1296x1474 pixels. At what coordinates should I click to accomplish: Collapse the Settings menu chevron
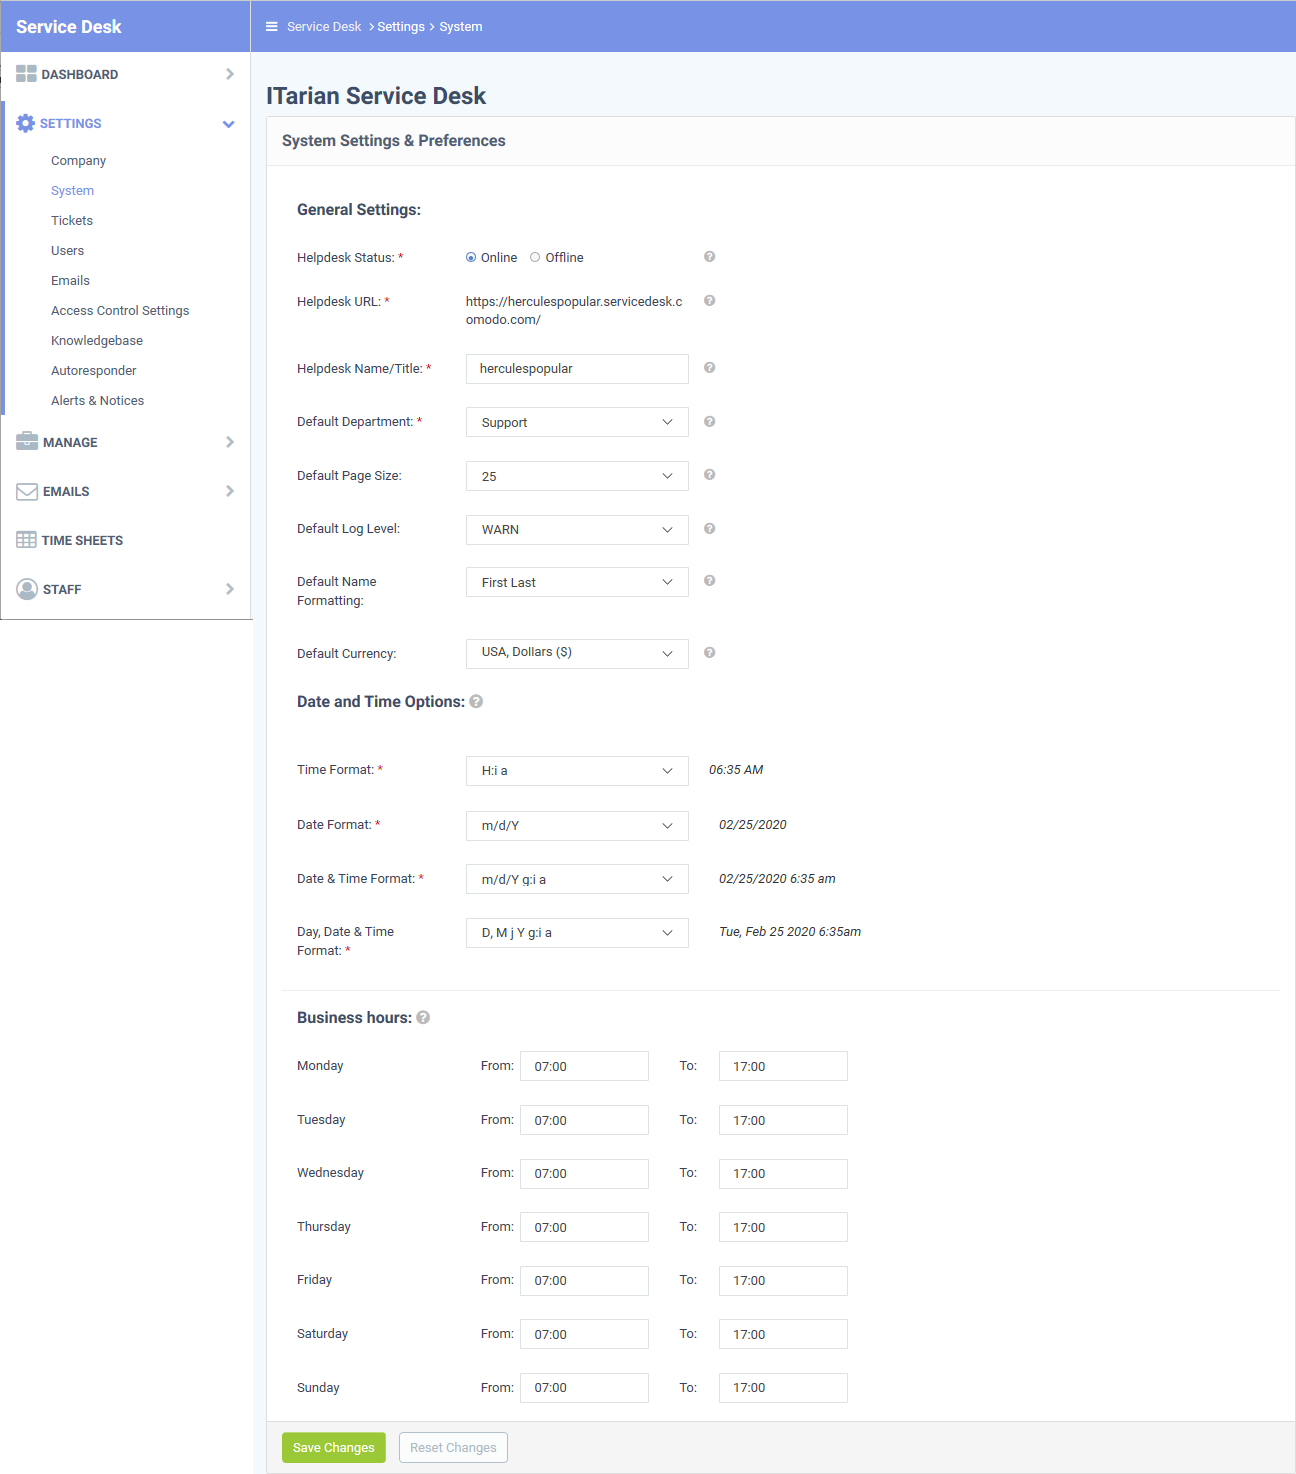point(229,124)
